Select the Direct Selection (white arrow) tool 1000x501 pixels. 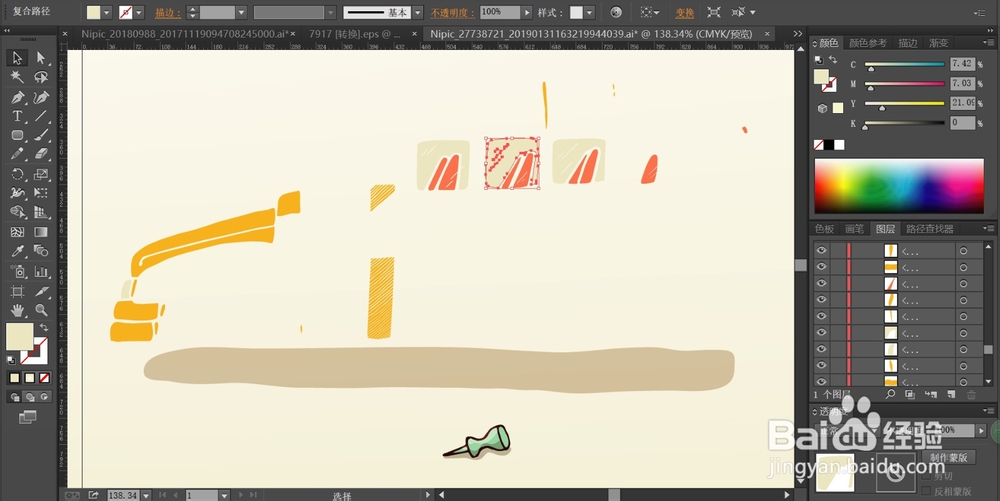click(x=41, y=58)
